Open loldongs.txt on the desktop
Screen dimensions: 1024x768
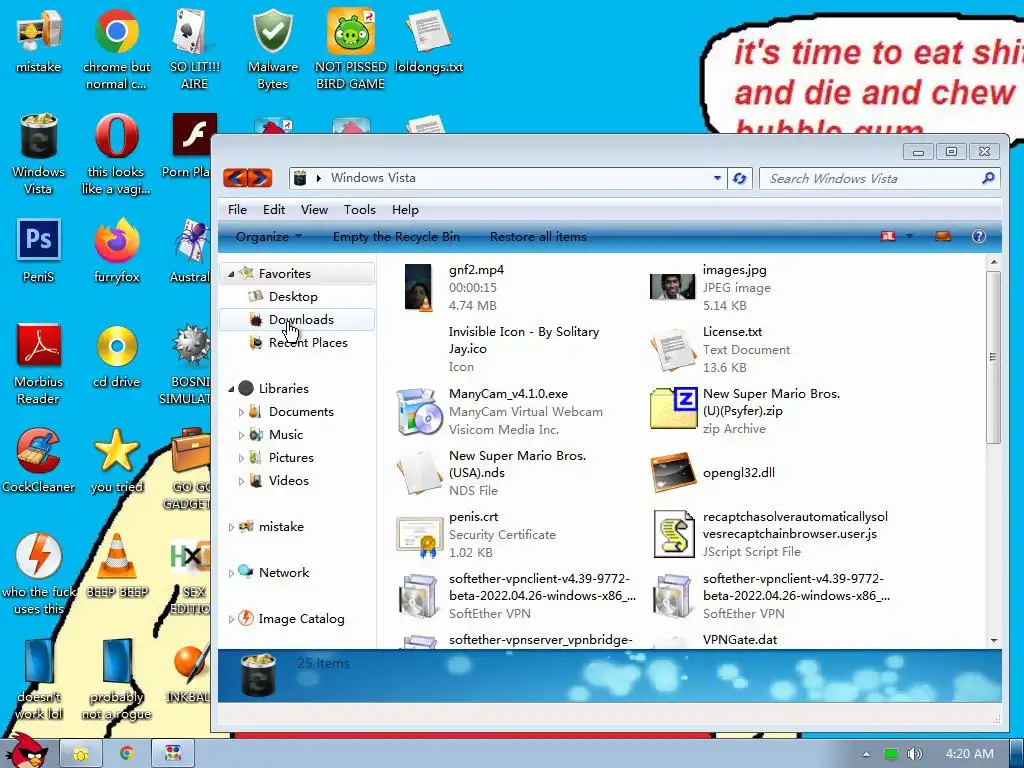tap(428, 40)
